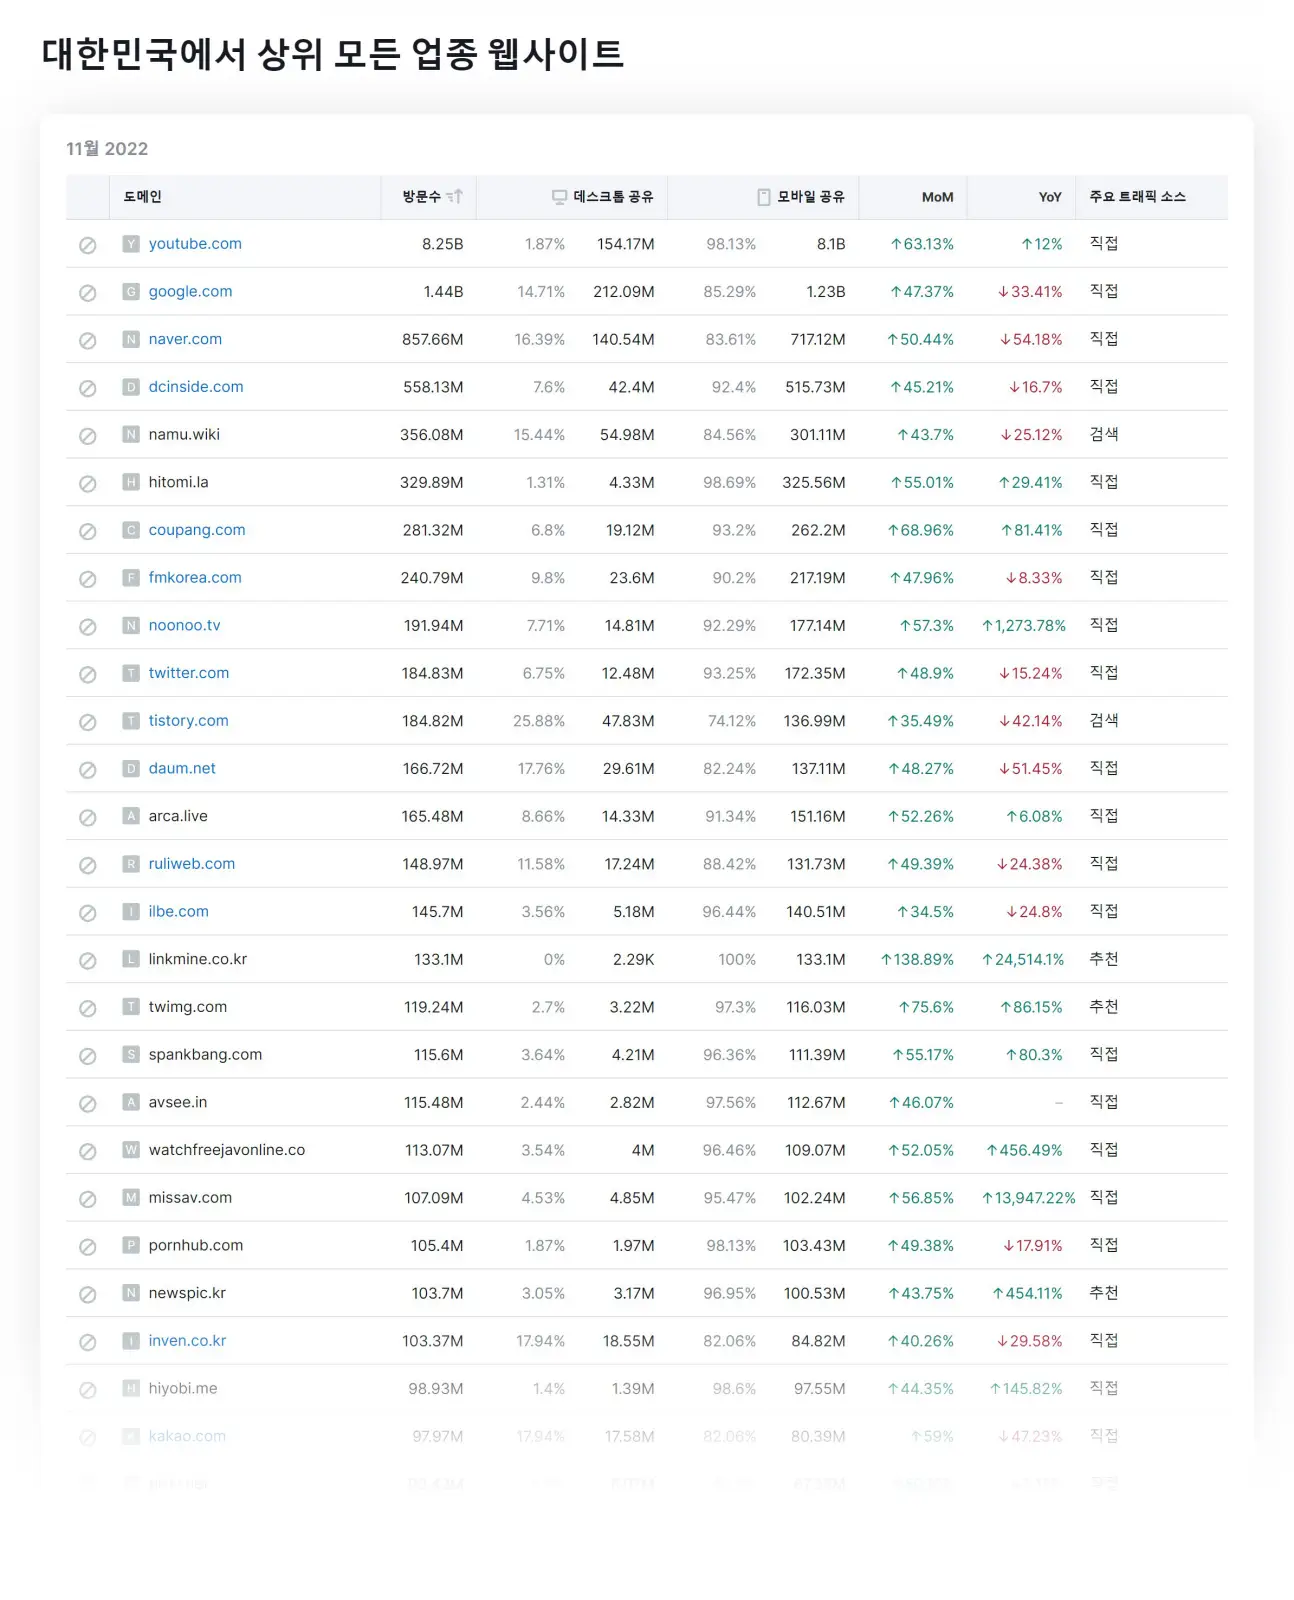Click the block icon in the ilbe.com row
This screenshot has height=1600, width=1294.
(x=88, y=913)
